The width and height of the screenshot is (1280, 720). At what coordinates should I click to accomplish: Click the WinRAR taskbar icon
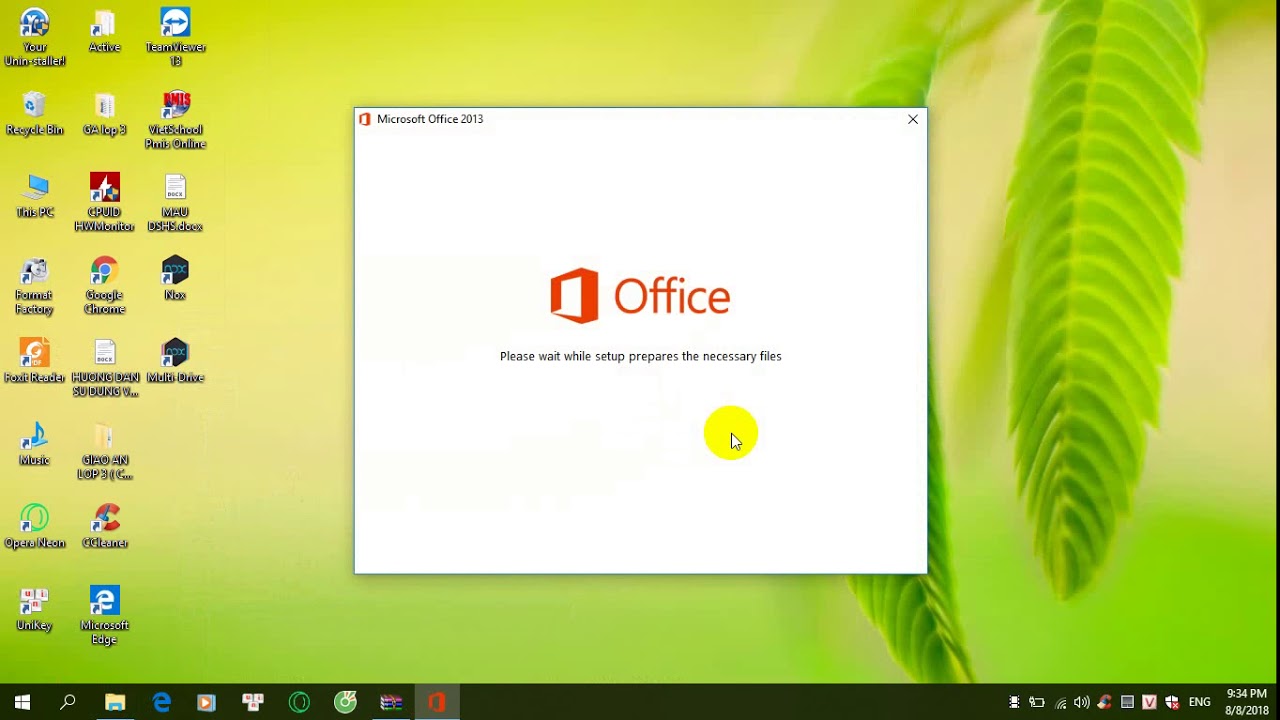pos(391,702)
